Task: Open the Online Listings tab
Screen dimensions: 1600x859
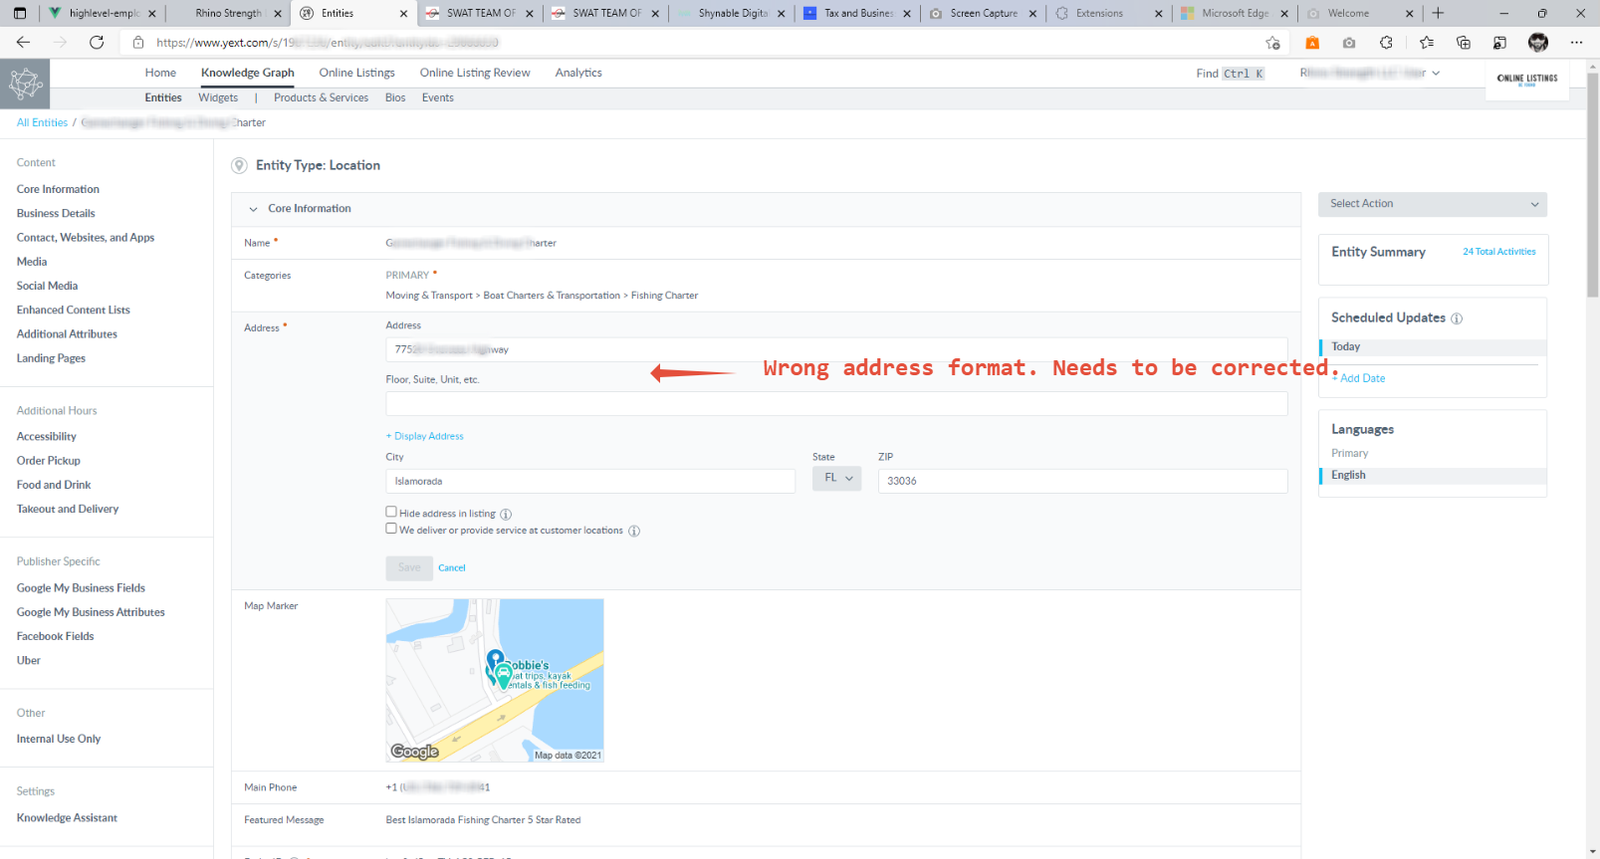Action: (x=357, y=73)
